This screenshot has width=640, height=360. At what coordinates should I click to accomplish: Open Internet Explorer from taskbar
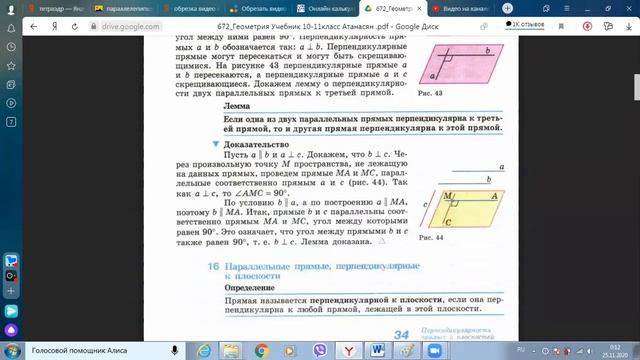pos(204,351)
